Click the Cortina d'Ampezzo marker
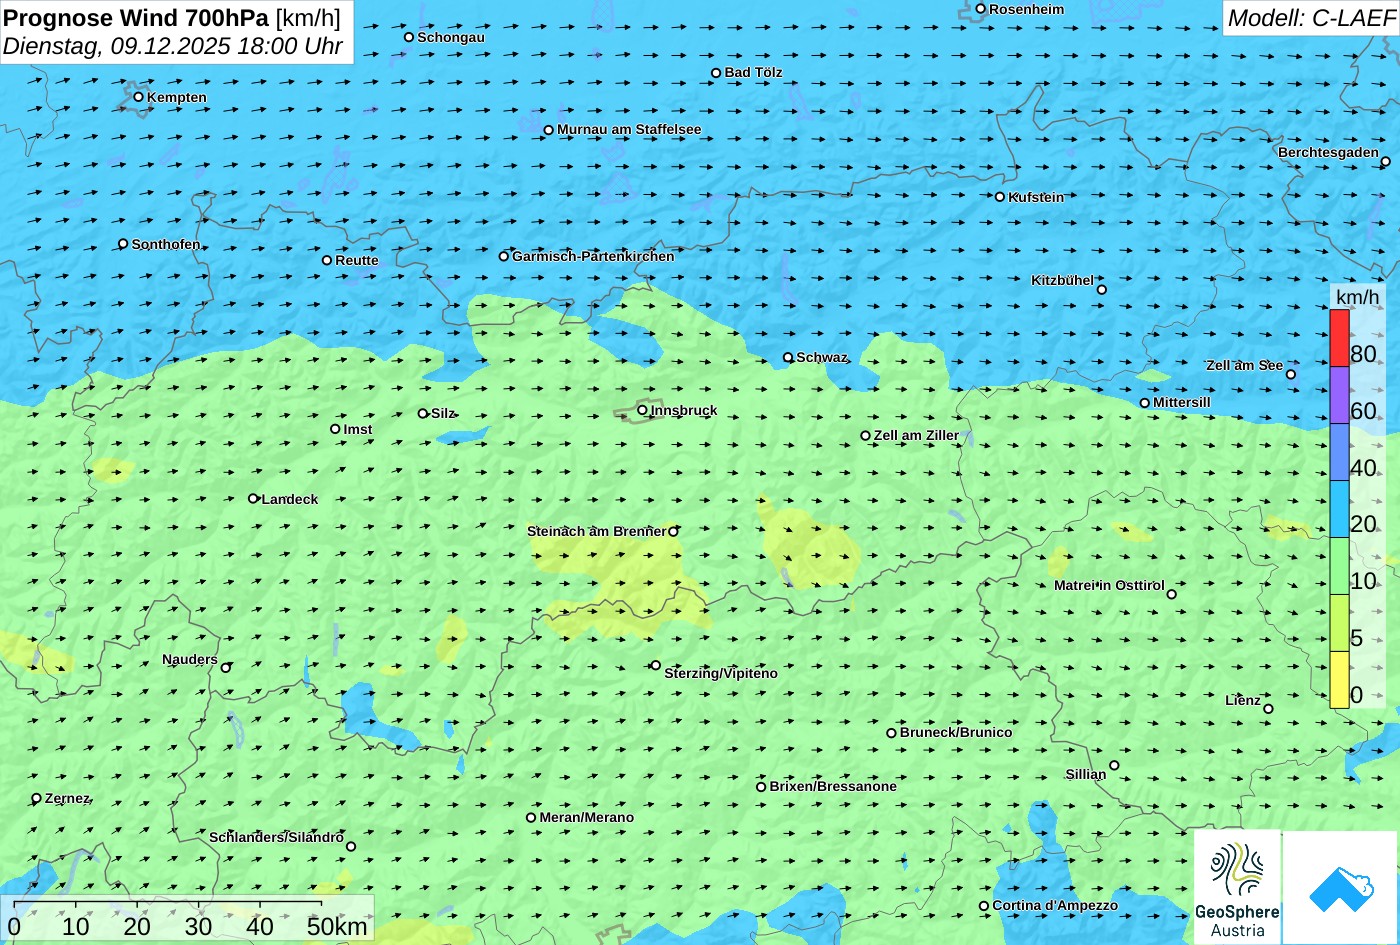Screen dimensions: 1400x945 tap(983, 906)
